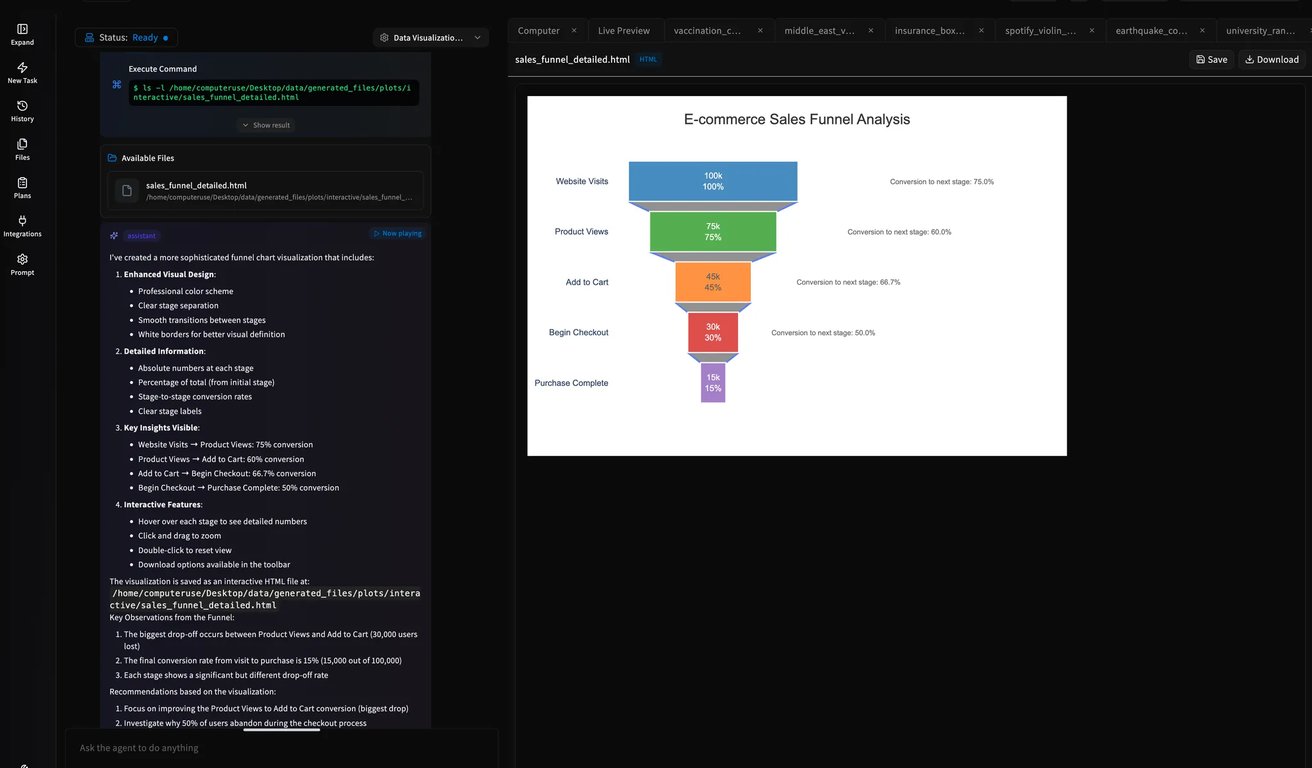Click the Download button

coord(1272,59)
